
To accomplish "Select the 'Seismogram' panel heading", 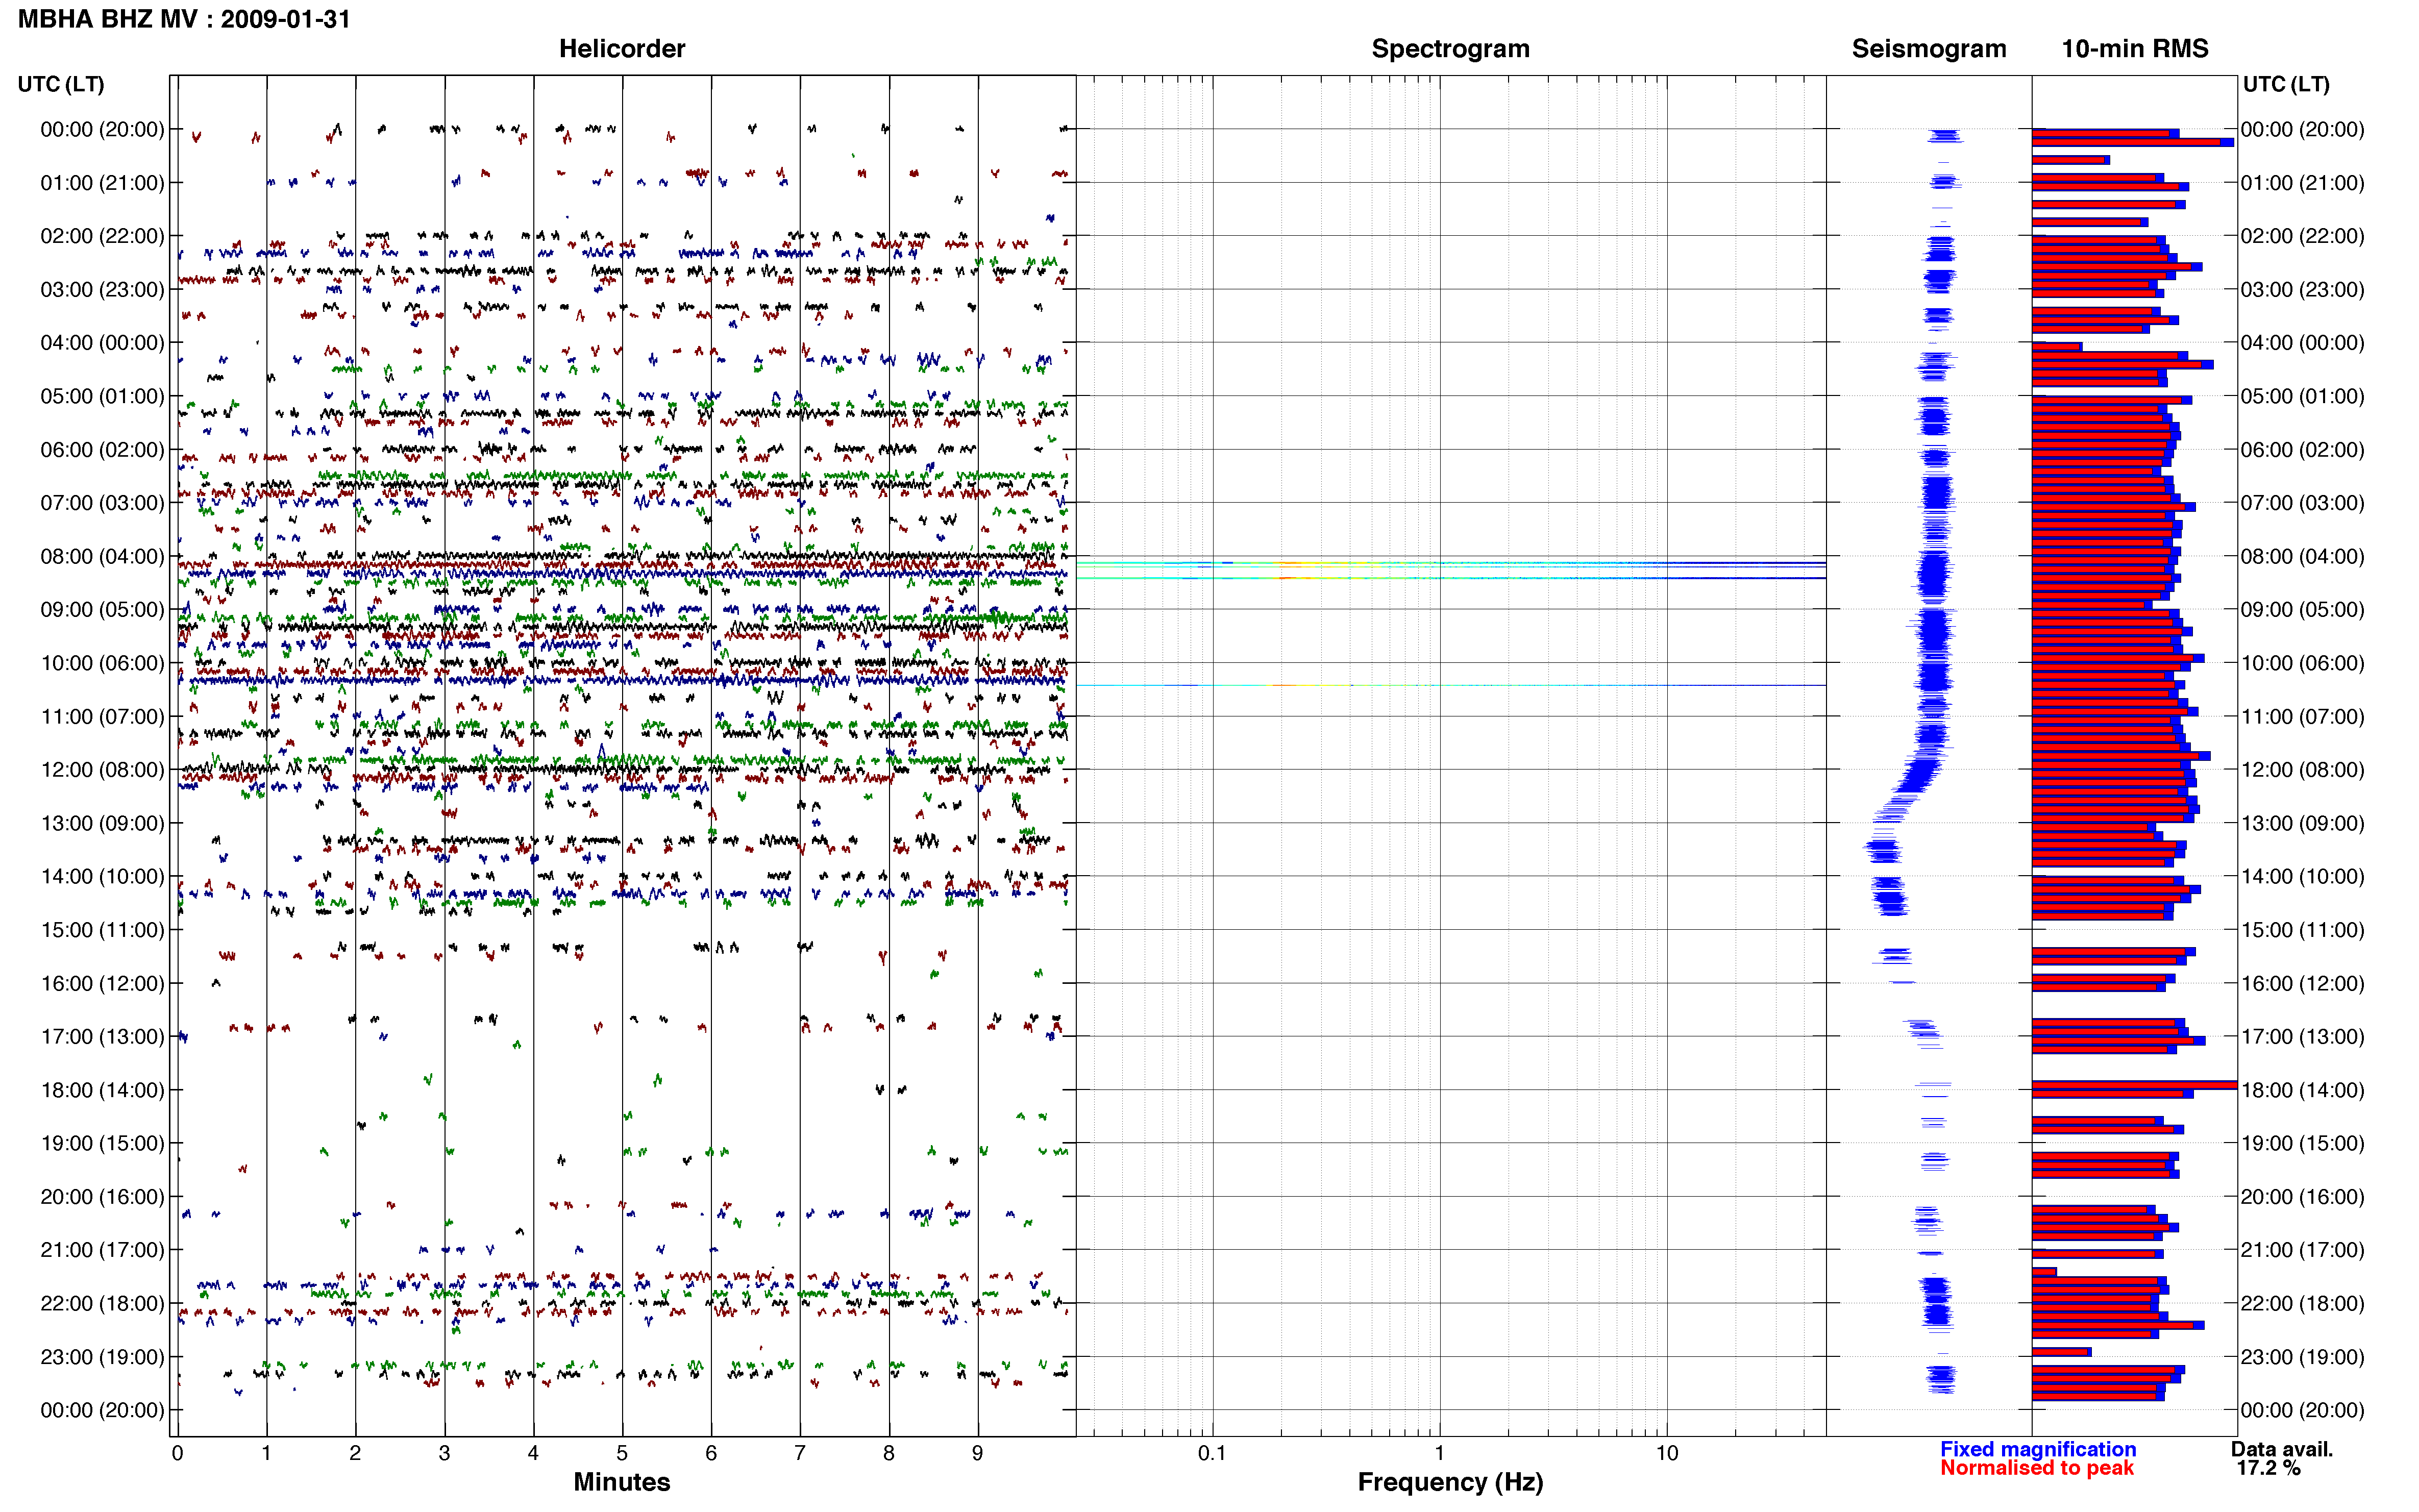I will [1928, 49].
